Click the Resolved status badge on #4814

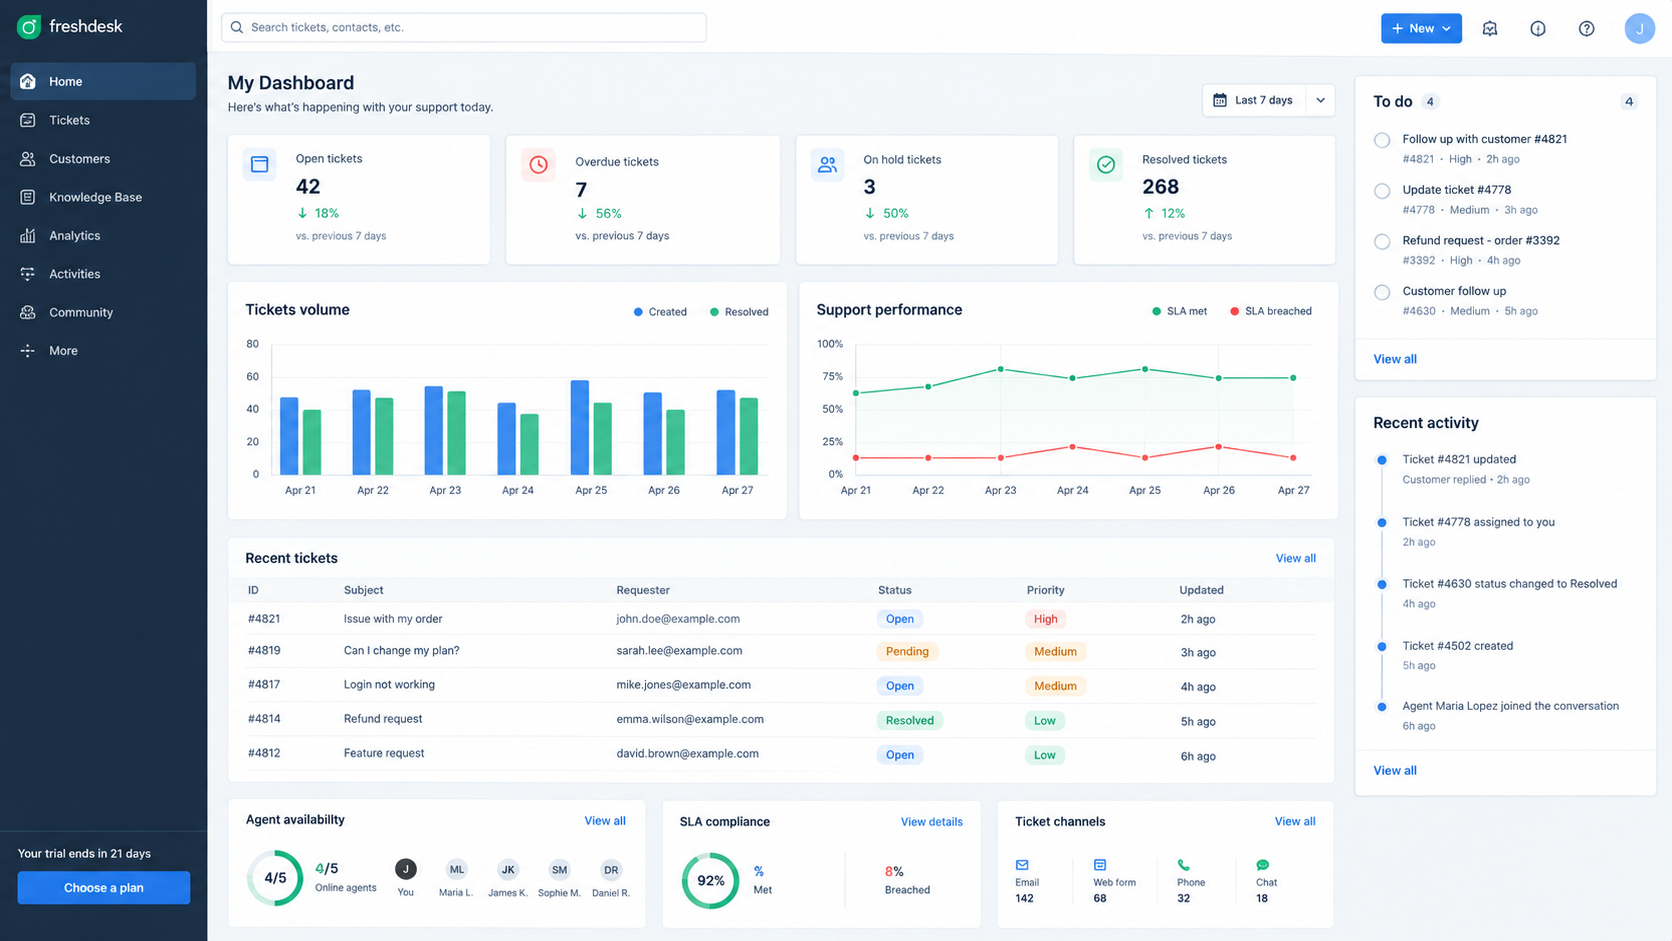[909, 720]
